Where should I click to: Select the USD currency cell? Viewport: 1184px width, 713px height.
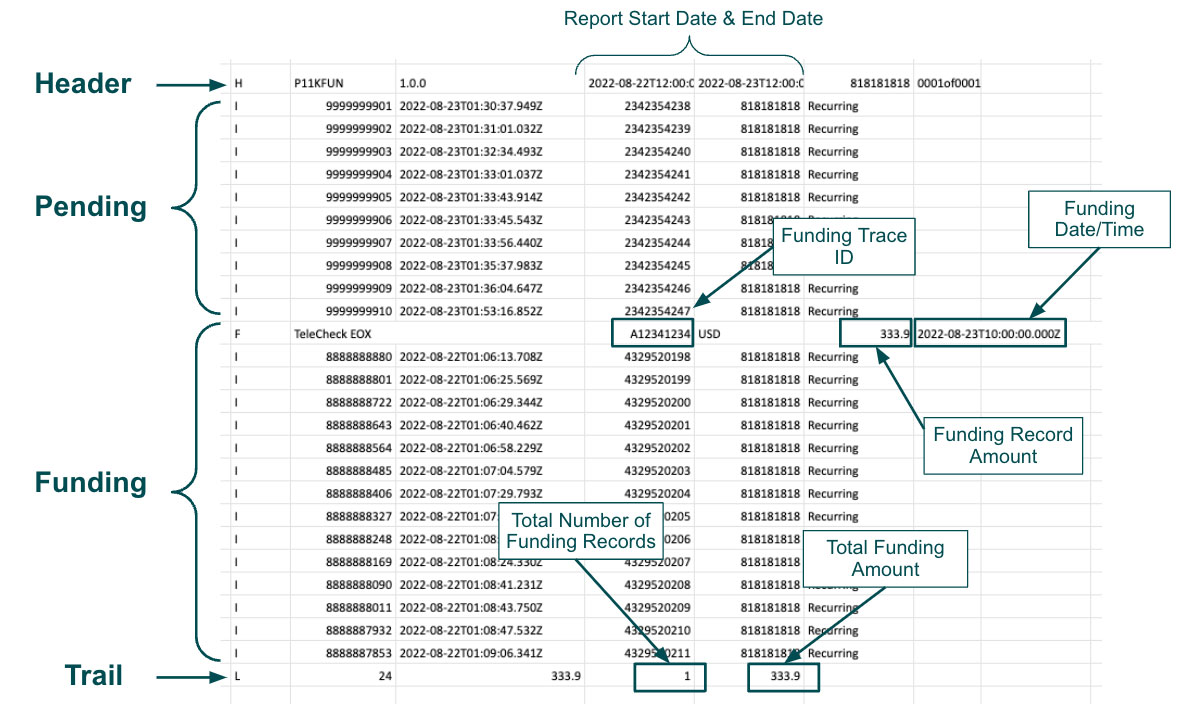point(709,334)
